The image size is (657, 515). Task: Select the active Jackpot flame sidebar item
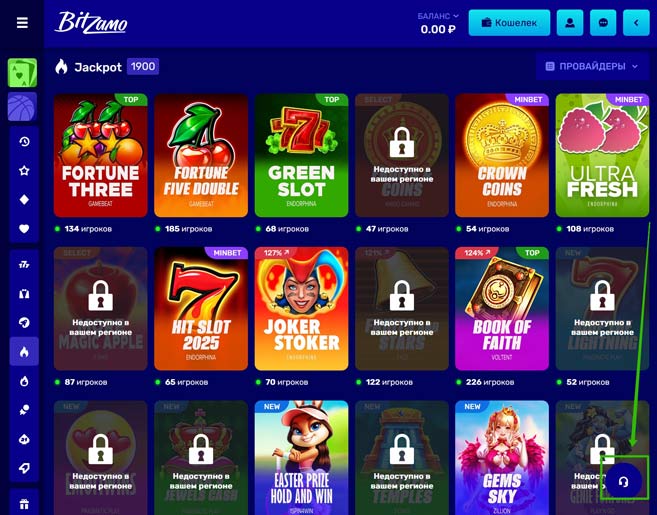click(24, 352)
